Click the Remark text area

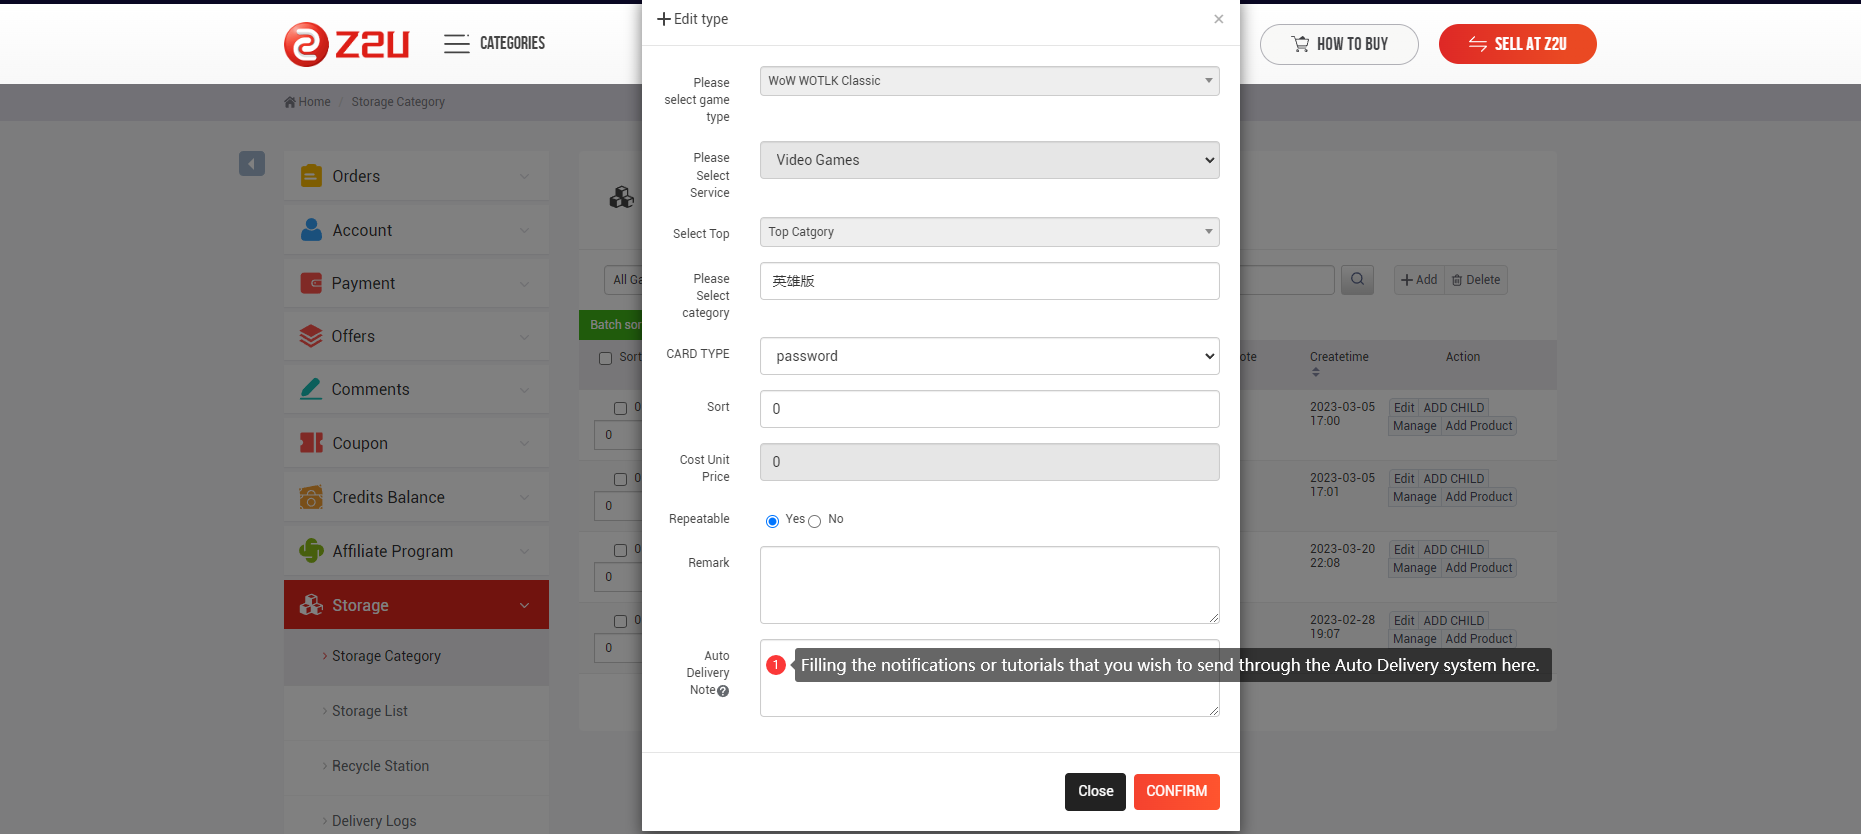[x=989, y=585]
